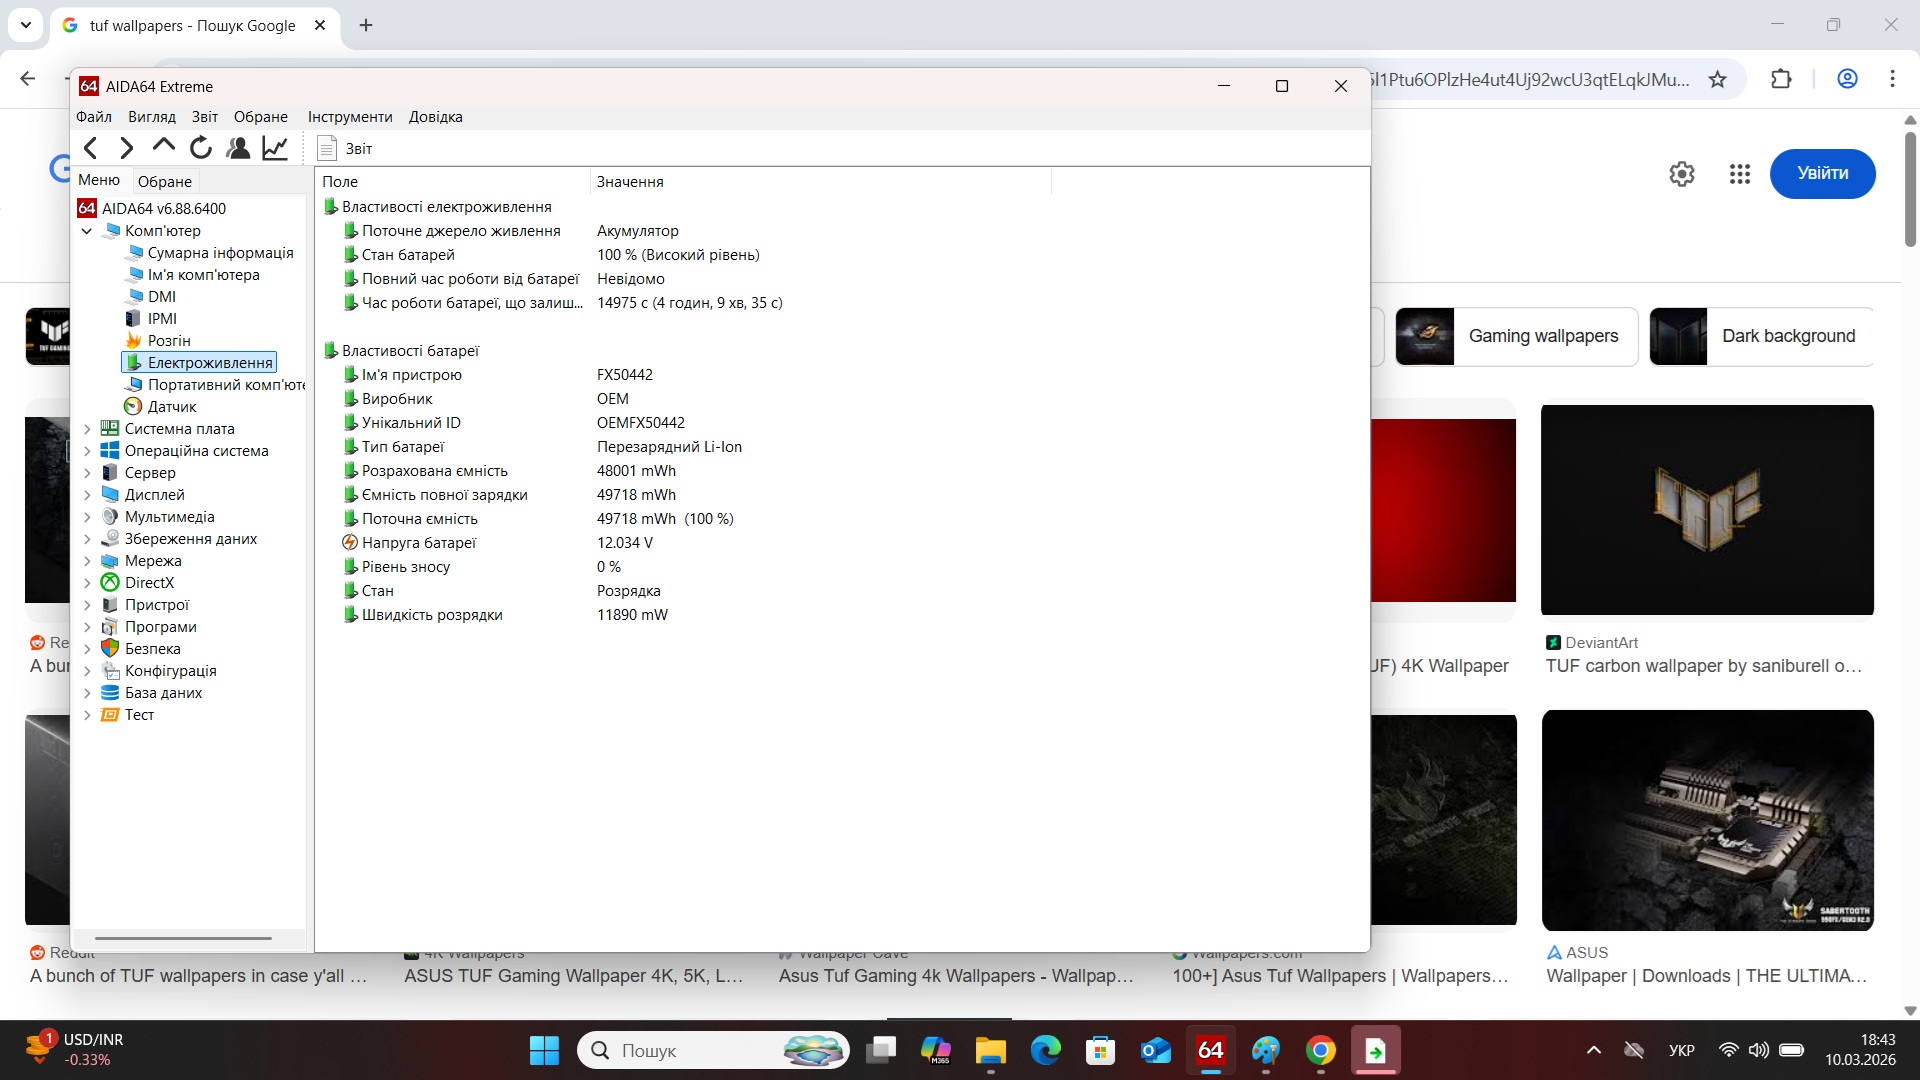Open the sensor graph icon in the toolbar

(274, 147)
